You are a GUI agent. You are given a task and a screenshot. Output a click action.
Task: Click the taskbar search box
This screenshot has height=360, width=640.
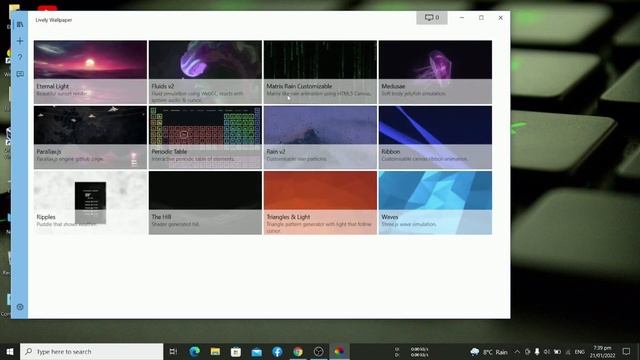91,351
